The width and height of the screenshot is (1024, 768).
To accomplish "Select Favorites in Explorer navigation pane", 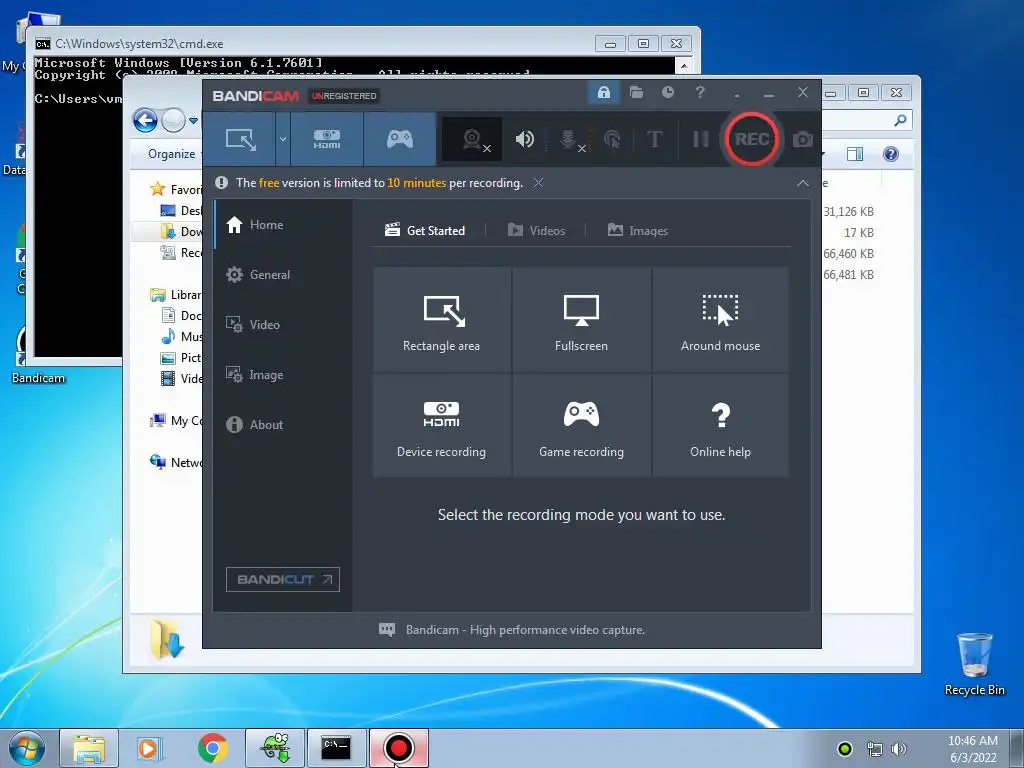I will (176, 189).
